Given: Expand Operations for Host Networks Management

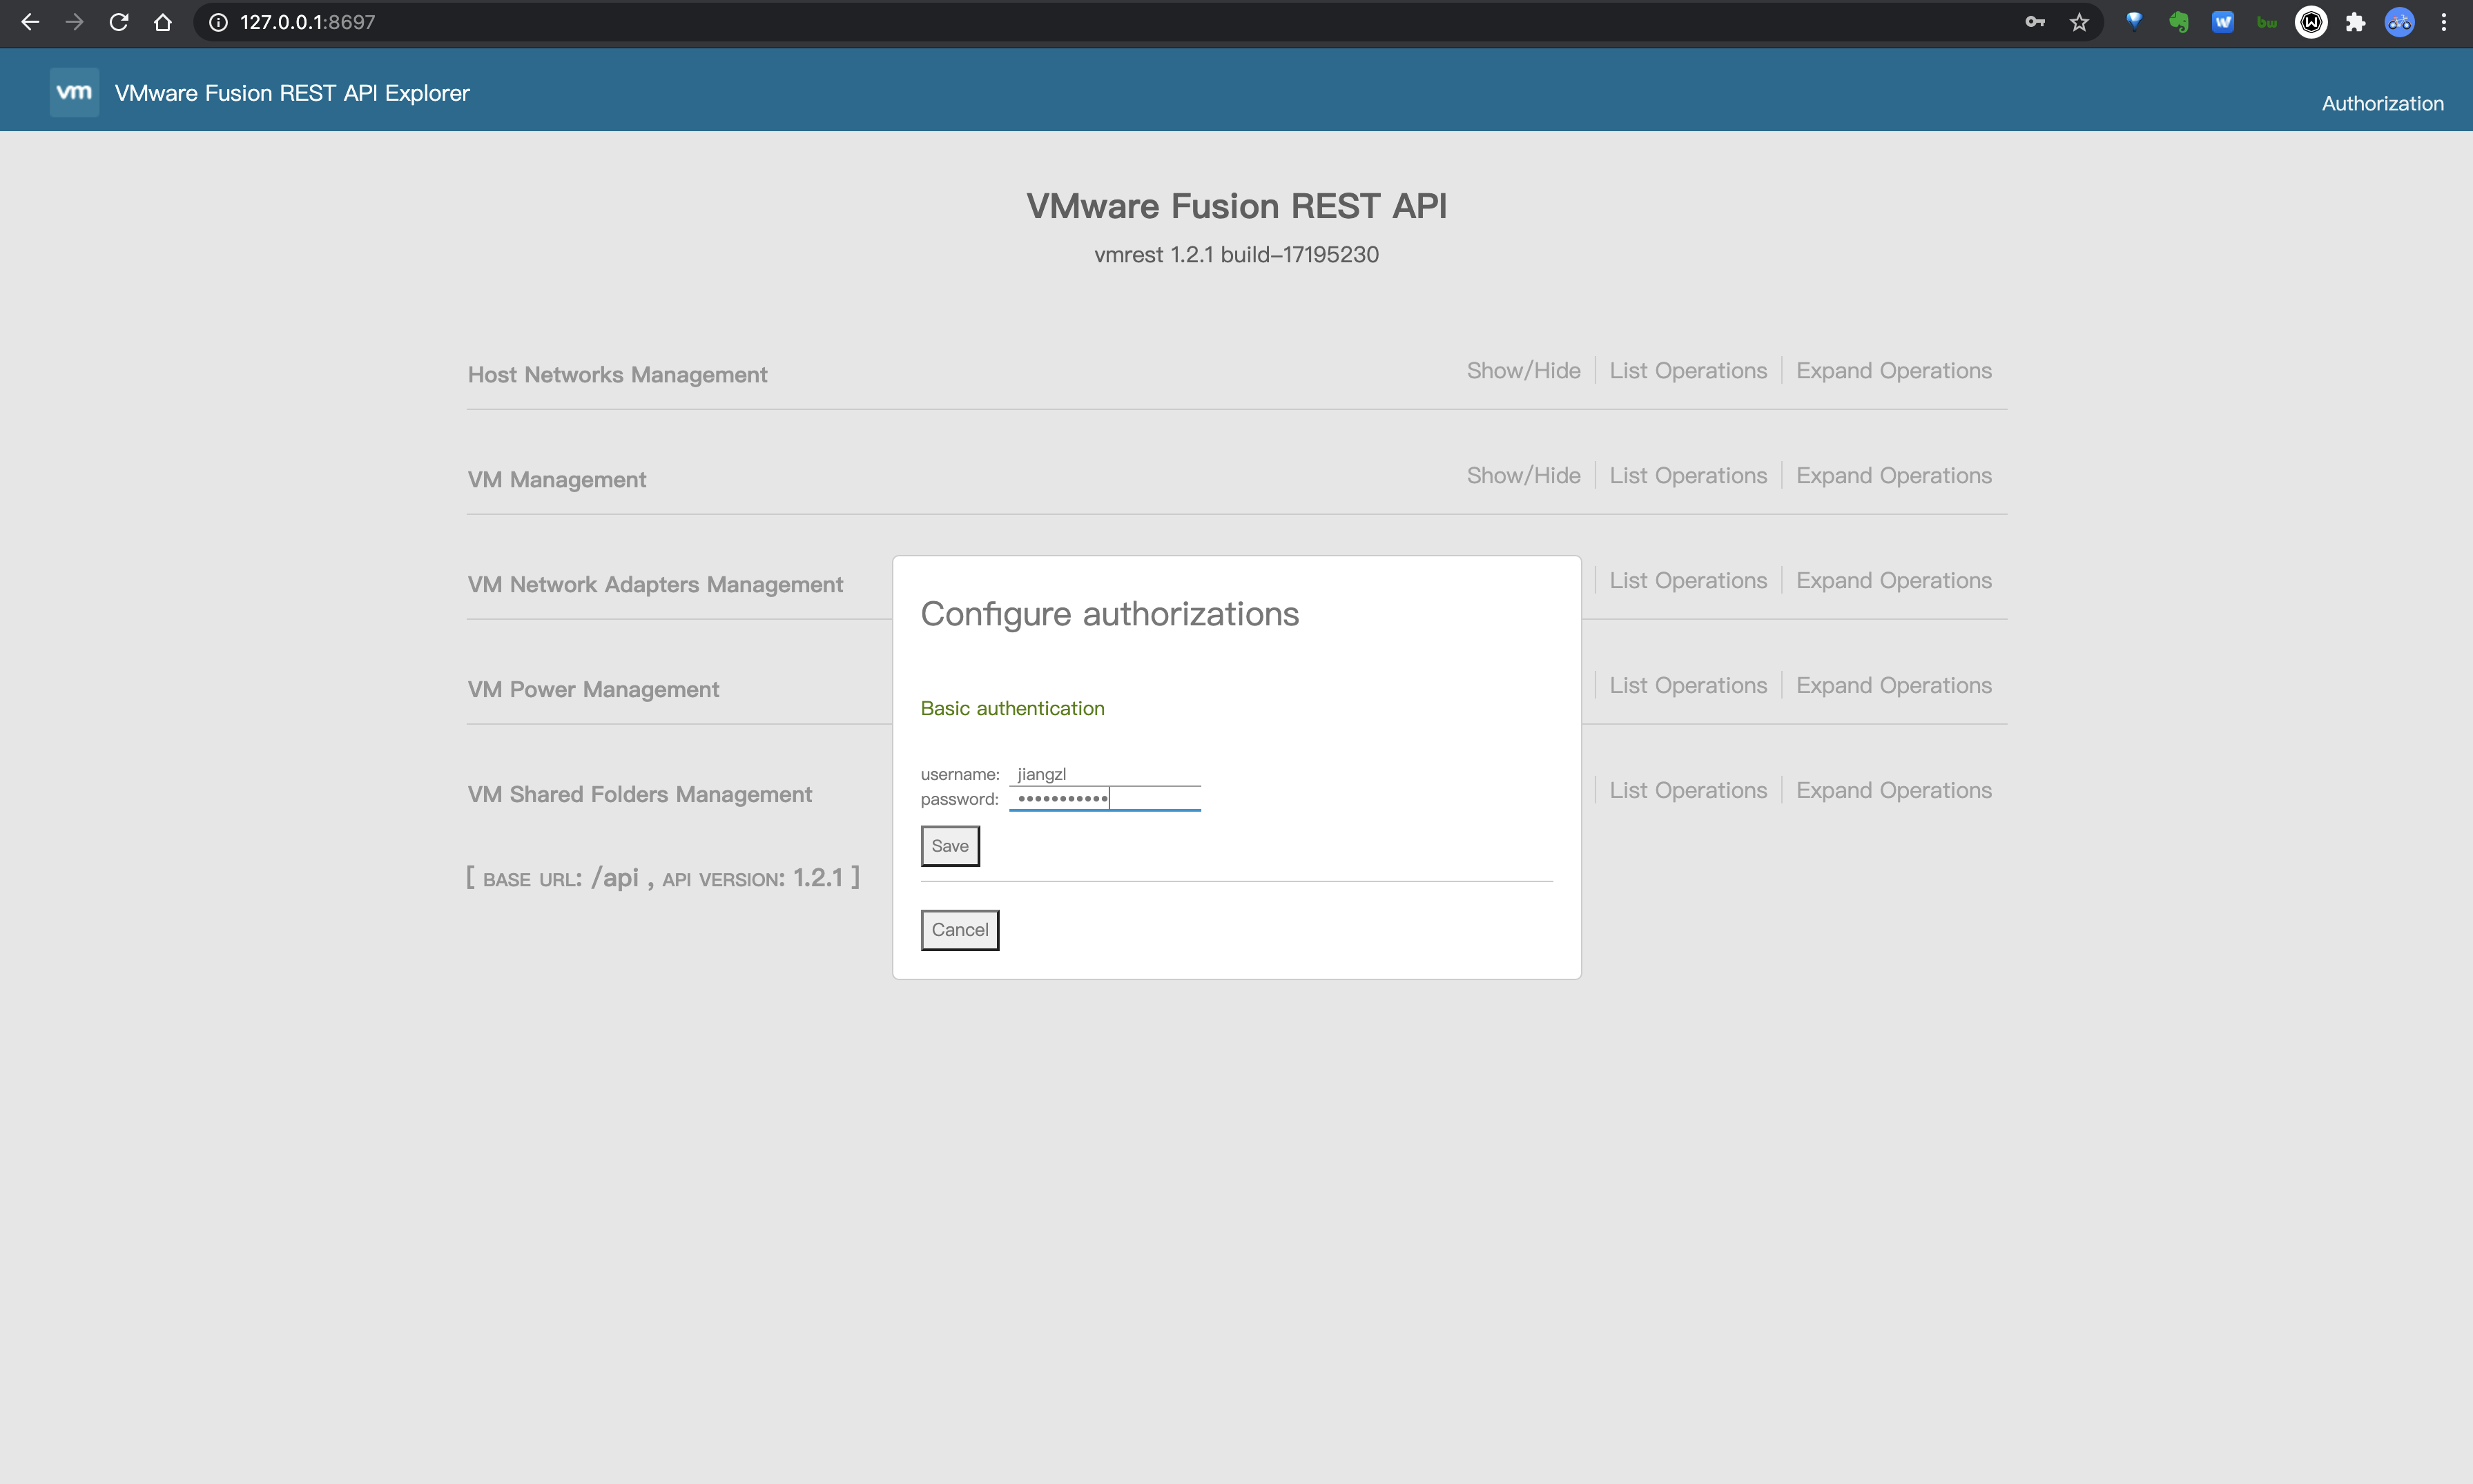Looking at the screenshot, I should pyautogui.click(x=1894, y=370).
